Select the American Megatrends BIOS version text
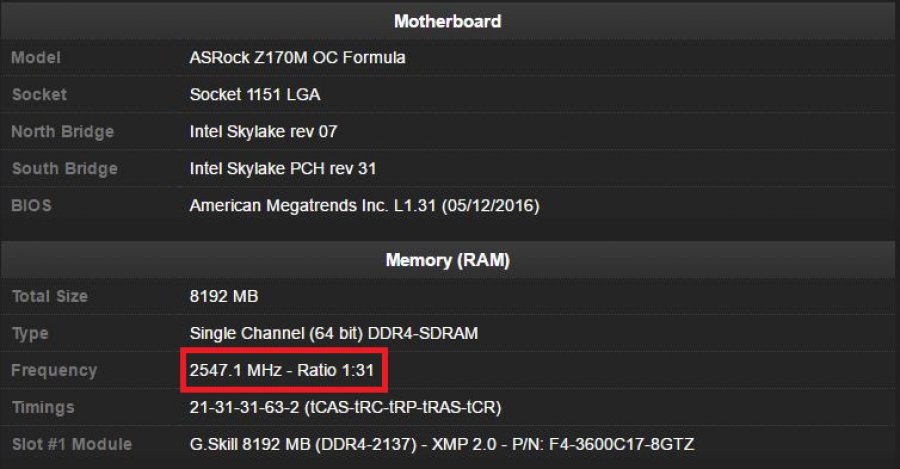The width and height of the screenshot is (900, 469). coord(364,206)
